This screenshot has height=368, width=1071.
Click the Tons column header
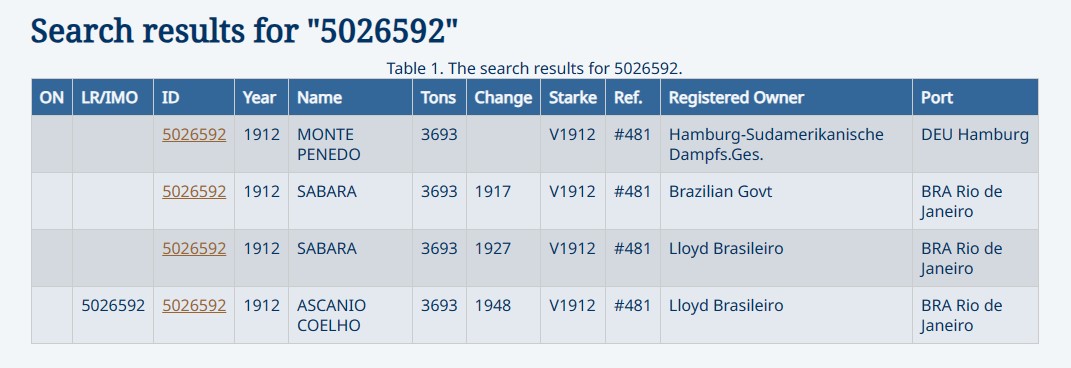click(x=439, y=98)
